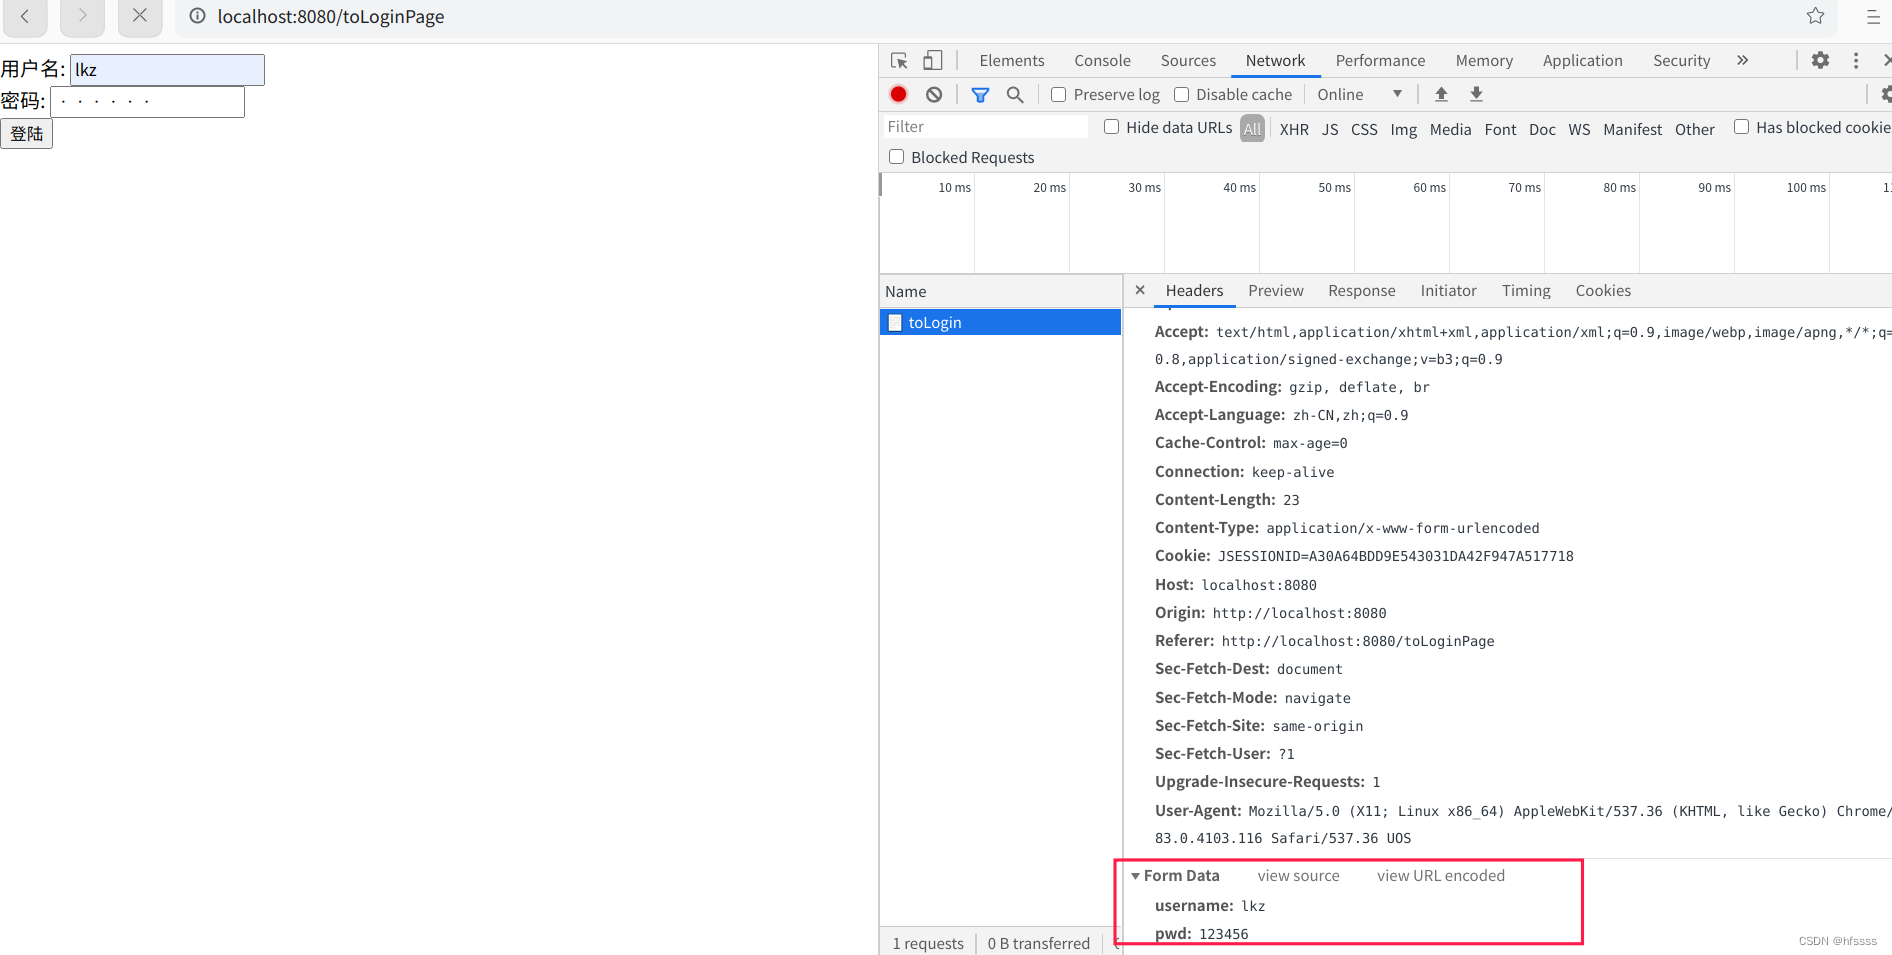1892x955 pixels.
Task: Bookmark this page with the star icon
Action: (x=1815, y=16)
